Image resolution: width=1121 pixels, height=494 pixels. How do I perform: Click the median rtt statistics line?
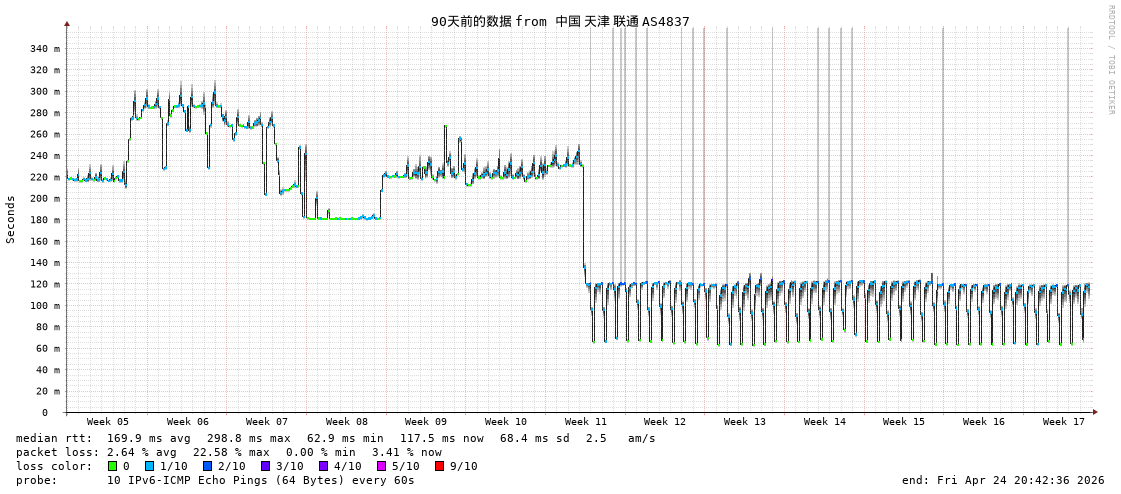(335, 438)
